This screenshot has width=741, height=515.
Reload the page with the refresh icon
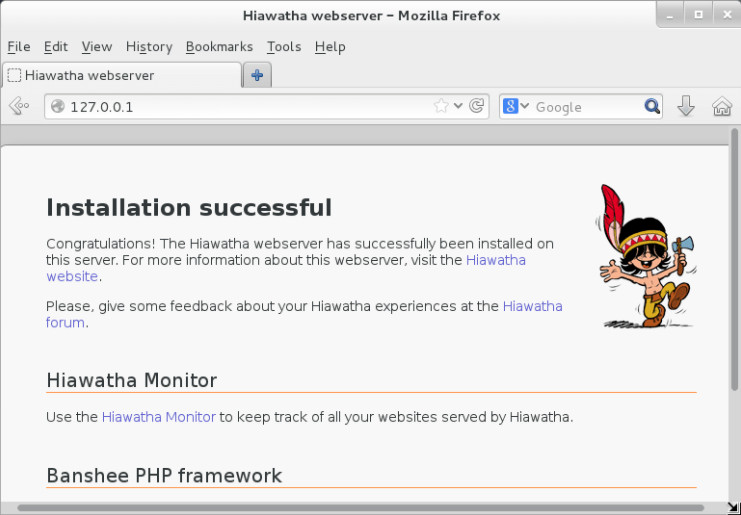[x=476, y=106]
